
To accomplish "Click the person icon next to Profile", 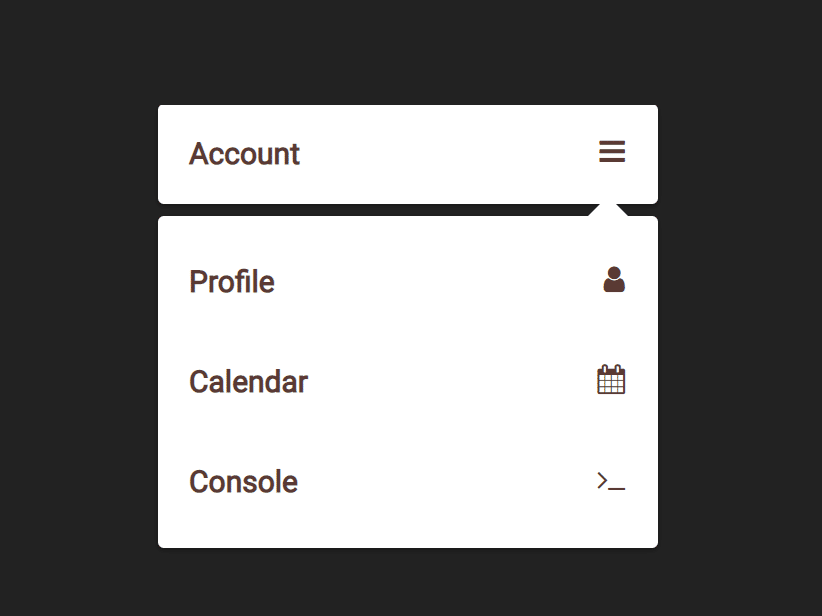I will (x=613, y=280).
